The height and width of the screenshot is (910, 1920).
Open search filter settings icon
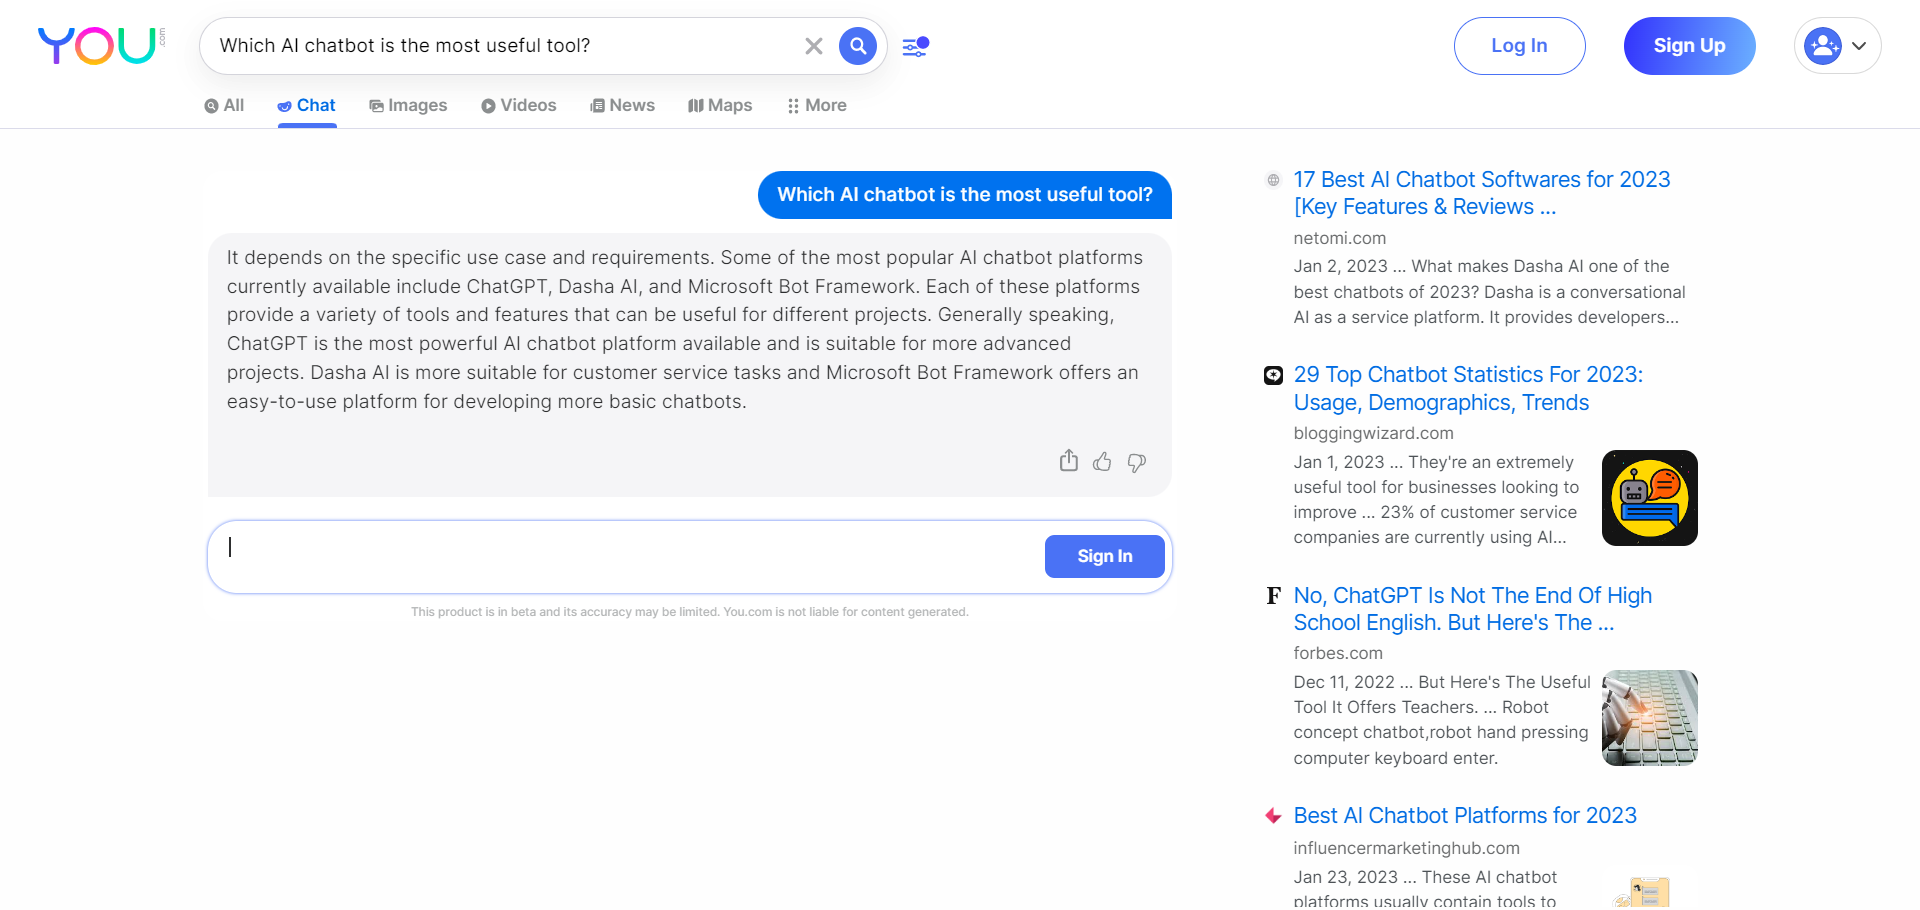pyautogui.click(x=916, y=46)
